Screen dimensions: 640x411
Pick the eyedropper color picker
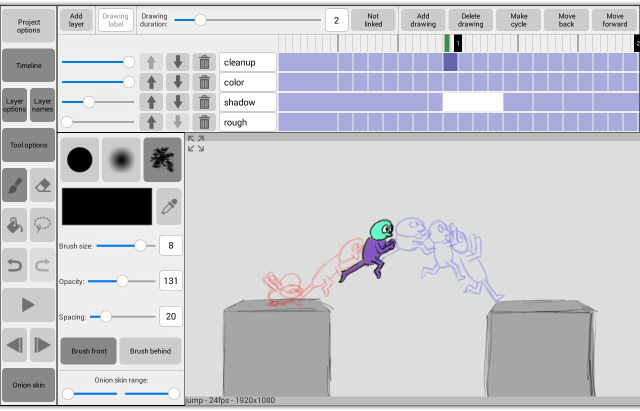(x=170, y=205)
